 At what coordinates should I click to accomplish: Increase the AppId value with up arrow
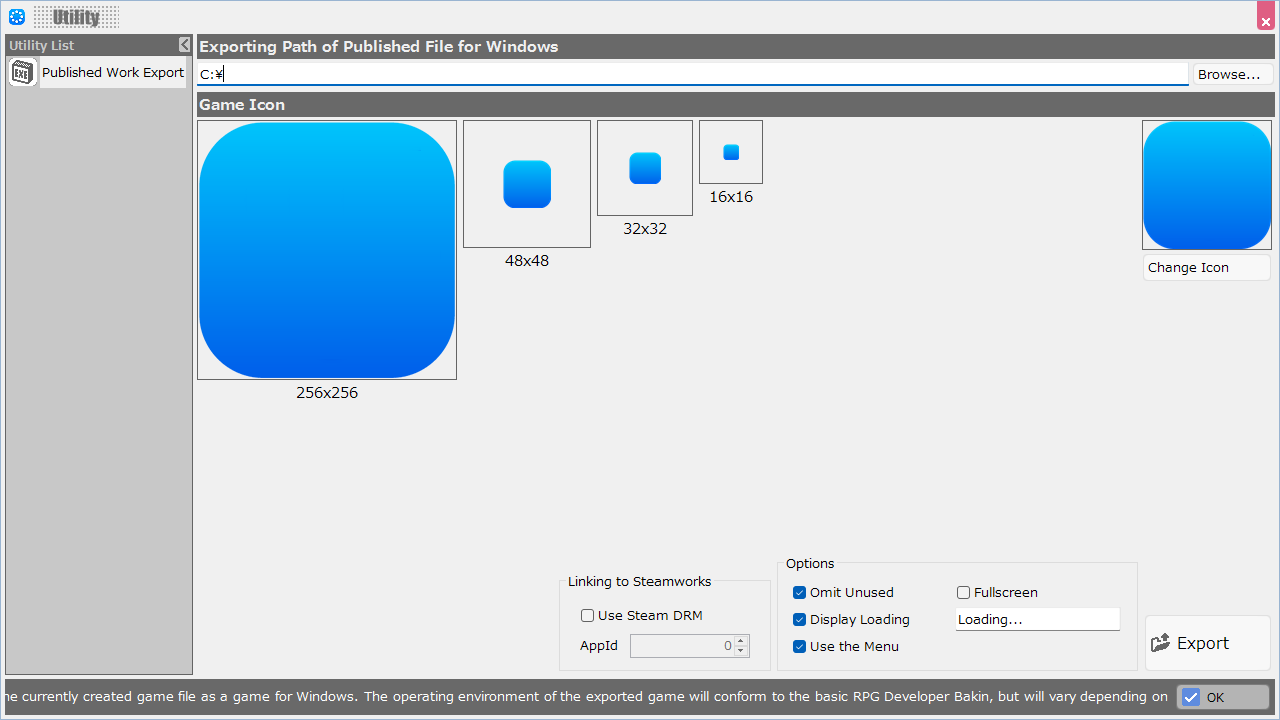[x=741, y=641]
